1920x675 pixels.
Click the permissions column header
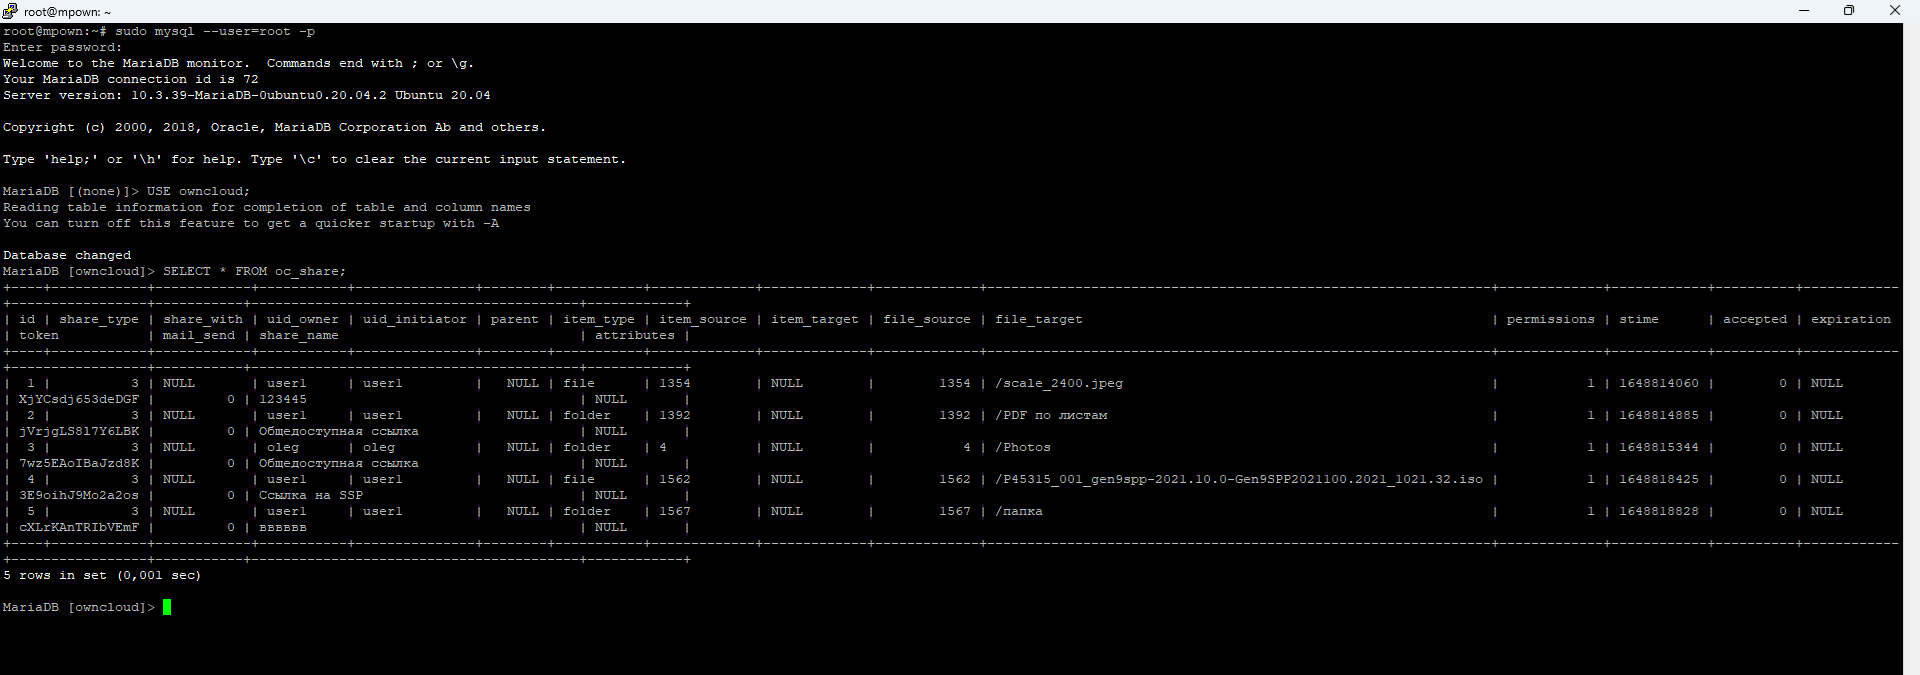1550,319
